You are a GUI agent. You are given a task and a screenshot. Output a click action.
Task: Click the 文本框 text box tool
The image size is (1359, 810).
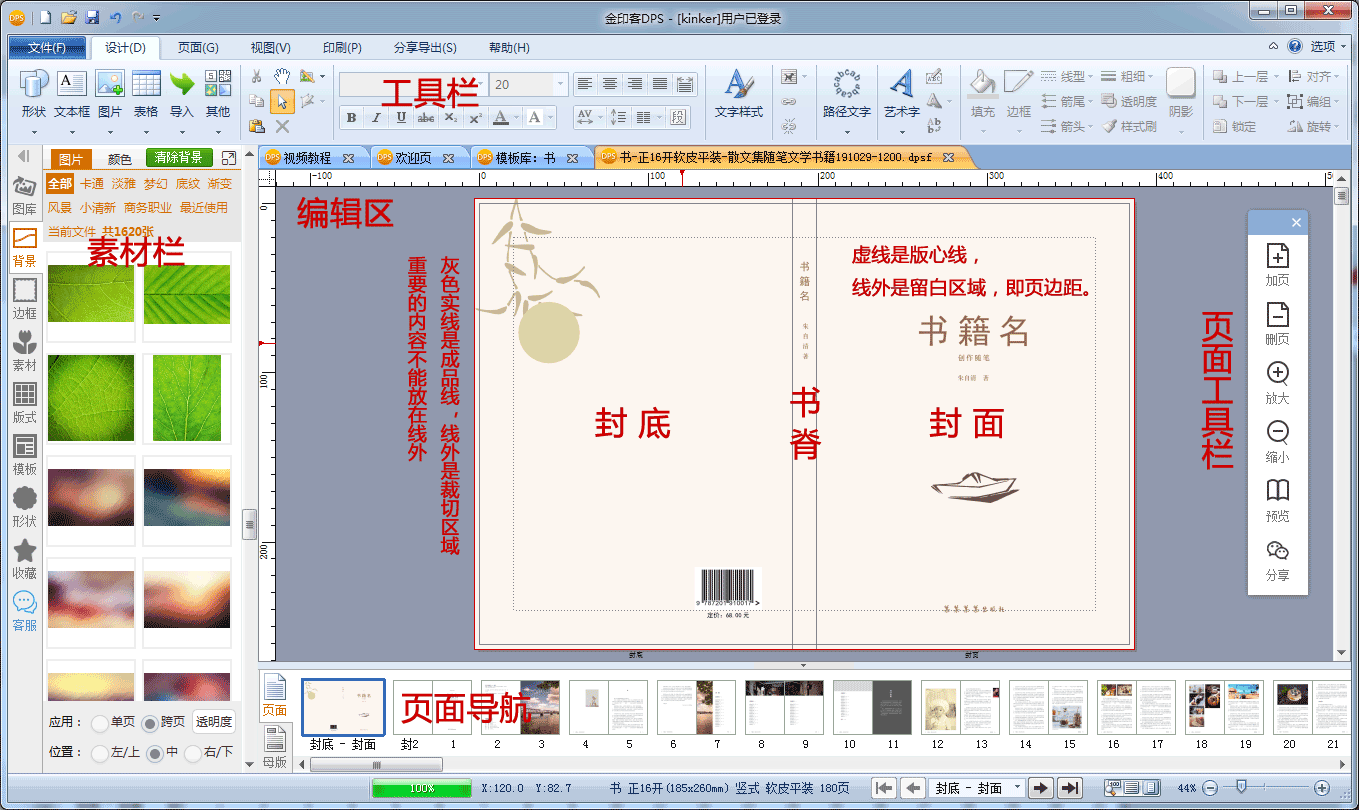tap(71, 93)
